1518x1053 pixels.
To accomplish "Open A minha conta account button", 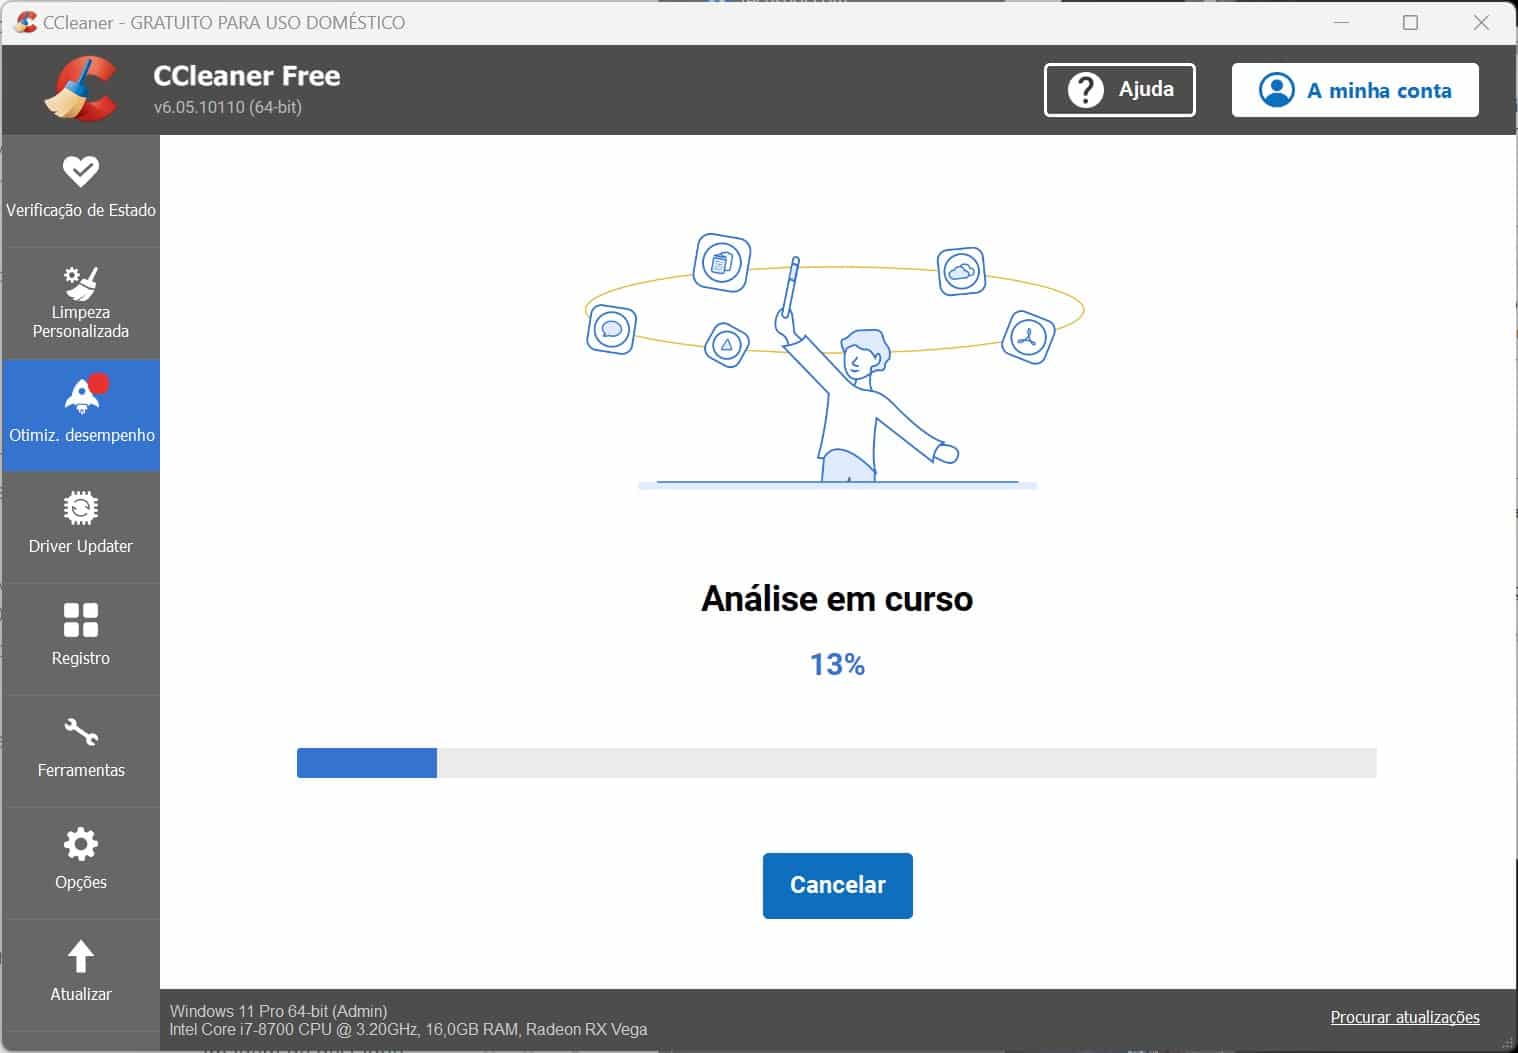I will tap(1354, 90).
